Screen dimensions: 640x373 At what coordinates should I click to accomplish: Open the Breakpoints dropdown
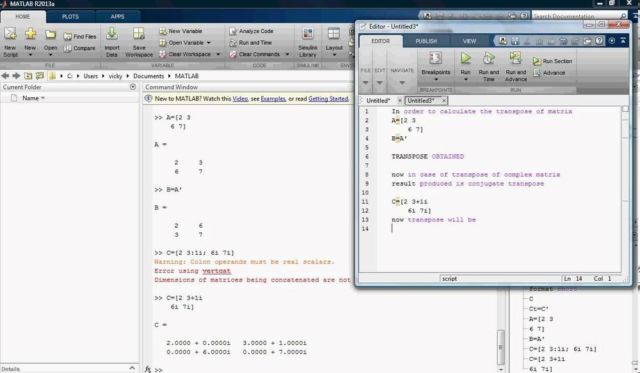(436, 79)
